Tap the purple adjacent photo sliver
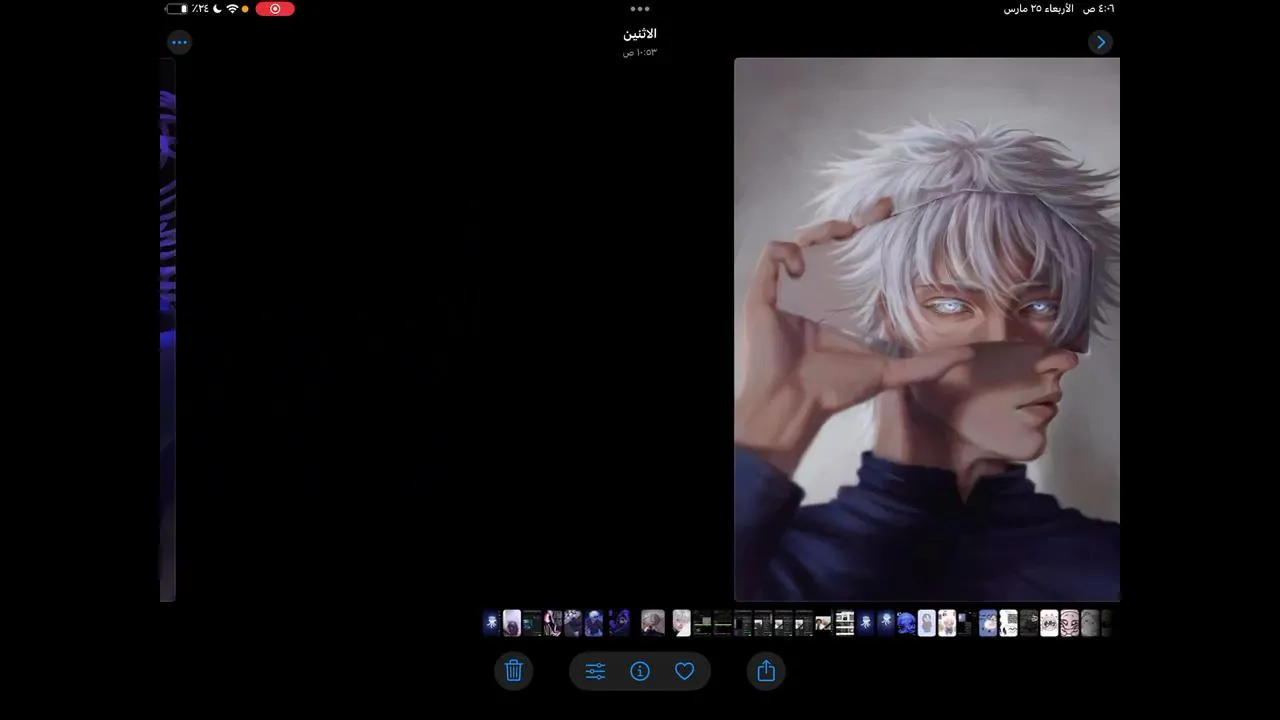The image size is (1280, 720). point(167,329)
